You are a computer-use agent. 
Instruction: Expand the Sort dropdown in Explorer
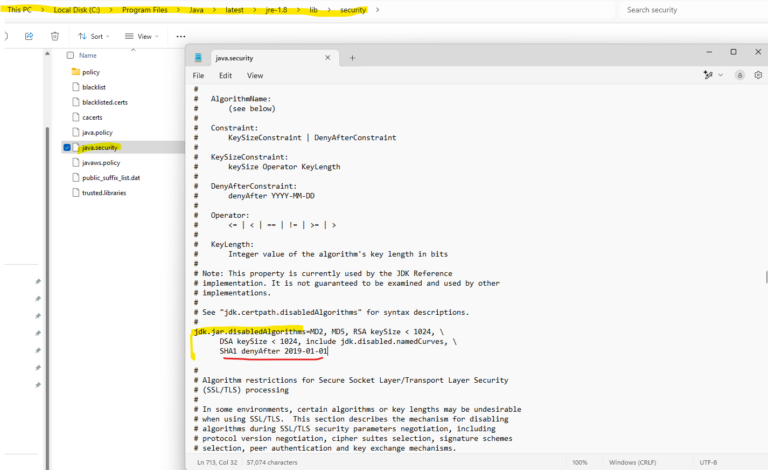click(94, 36)
